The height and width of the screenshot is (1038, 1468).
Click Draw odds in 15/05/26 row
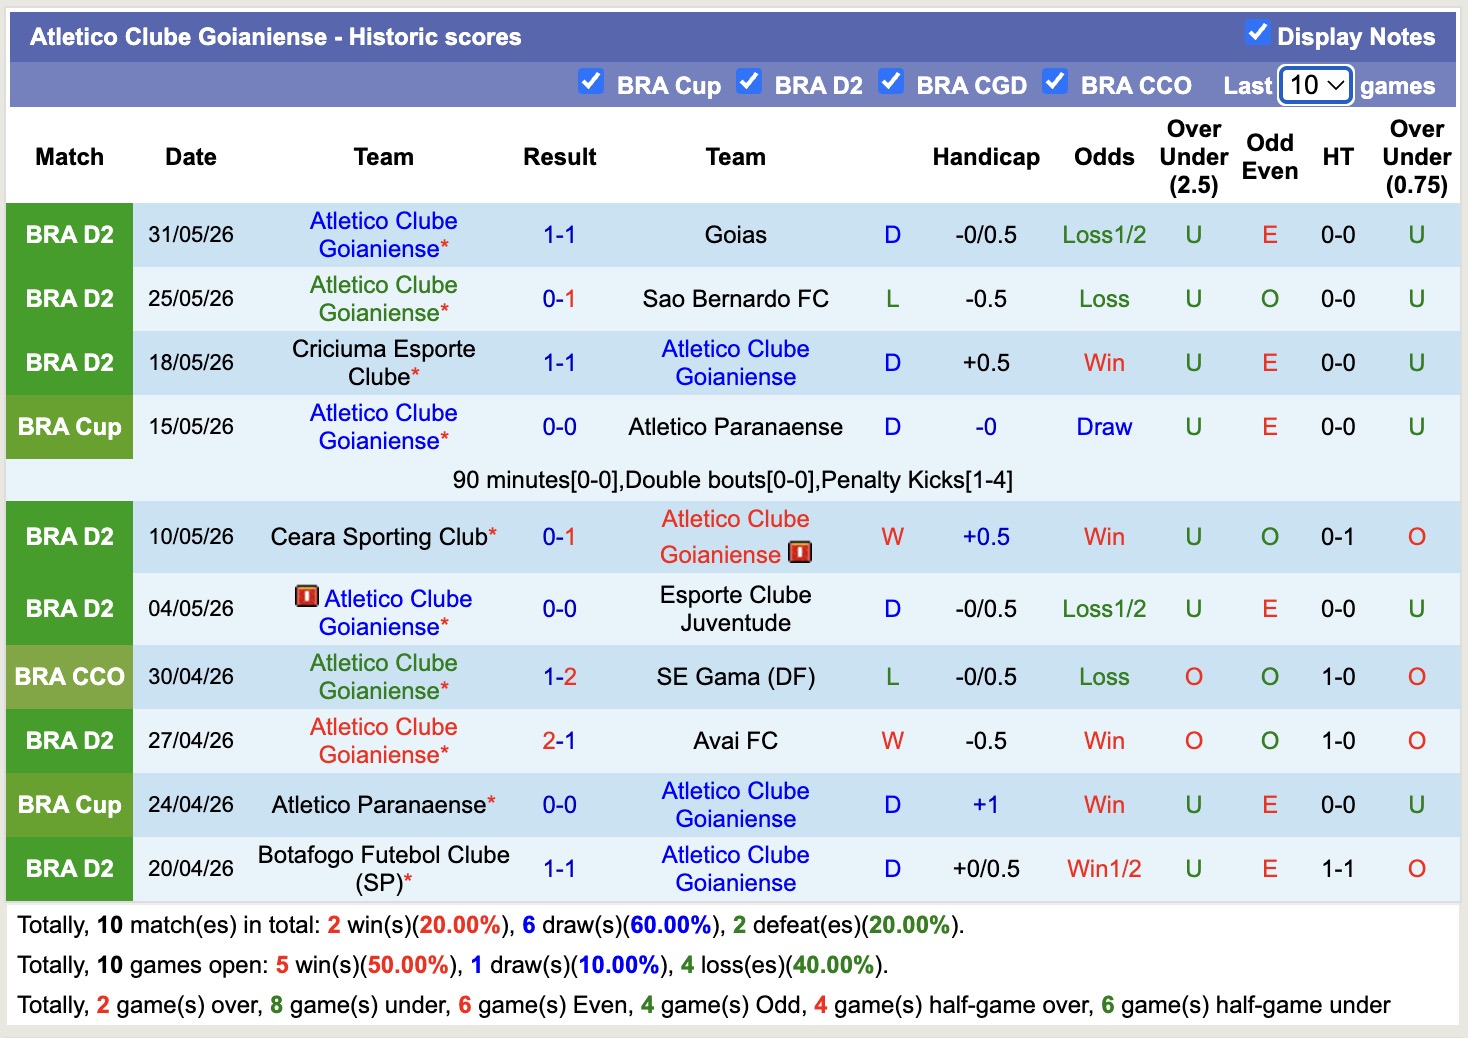coord(1104,427)
